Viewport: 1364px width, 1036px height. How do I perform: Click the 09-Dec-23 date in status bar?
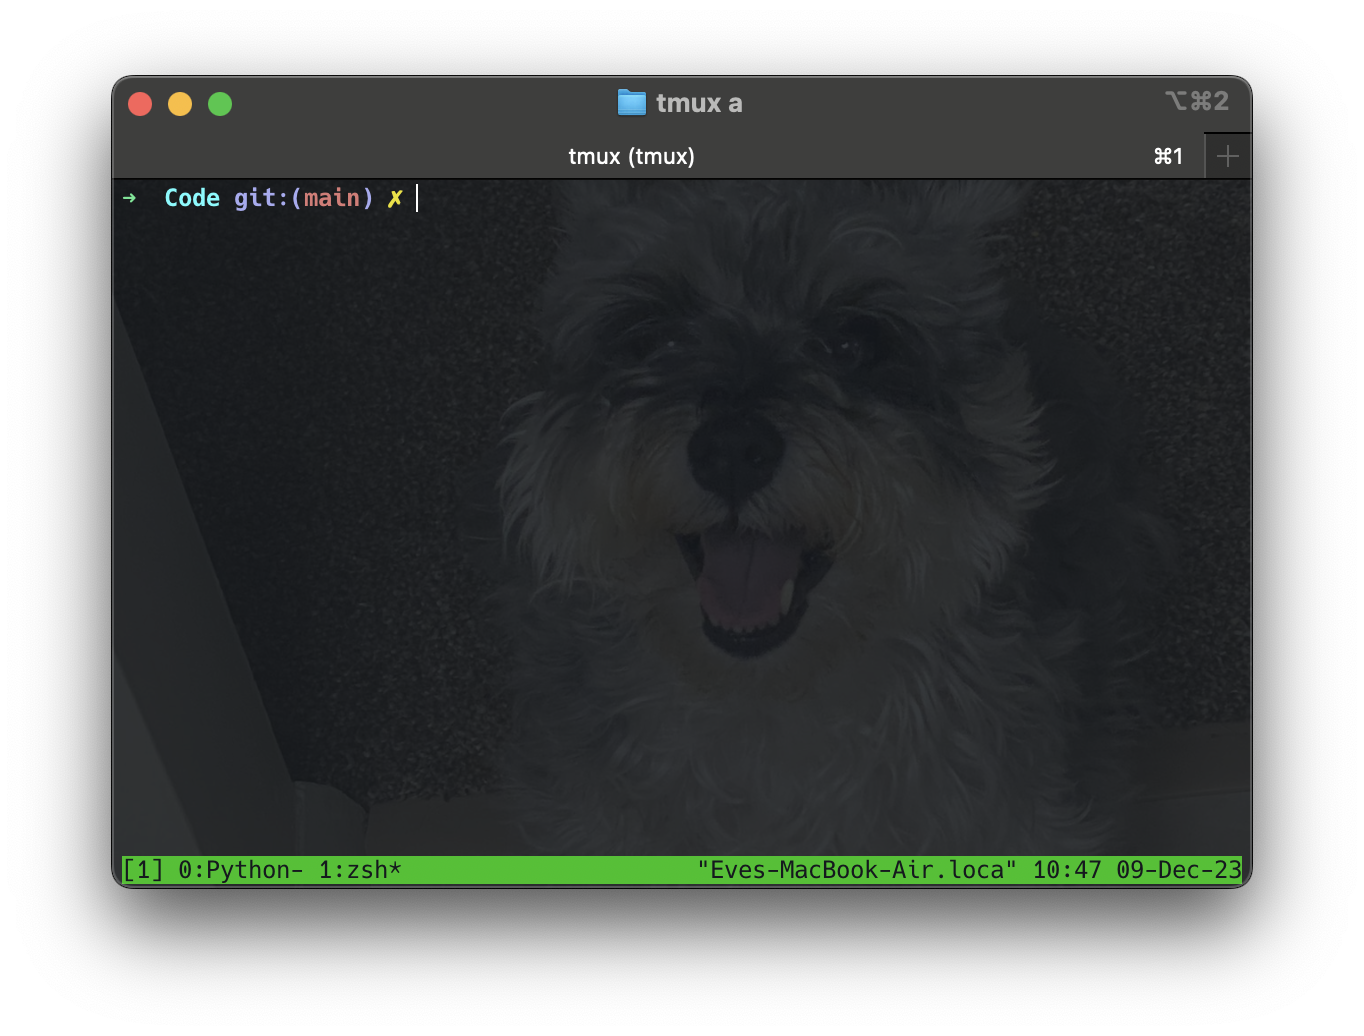(x=1178, y=870)
